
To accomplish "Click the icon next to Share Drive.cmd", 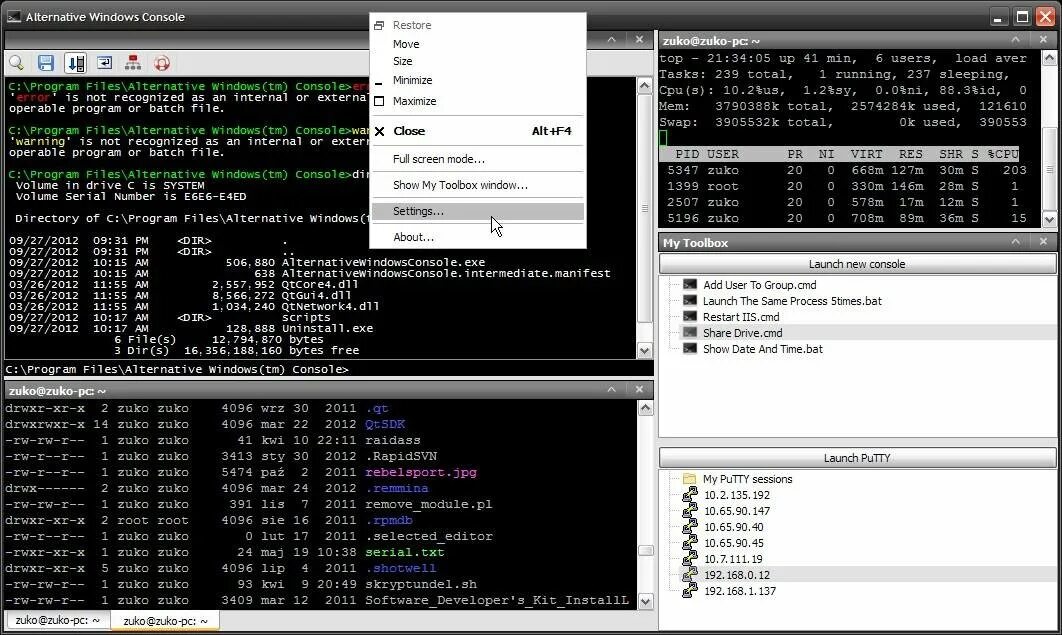I will tap(689, 333).
